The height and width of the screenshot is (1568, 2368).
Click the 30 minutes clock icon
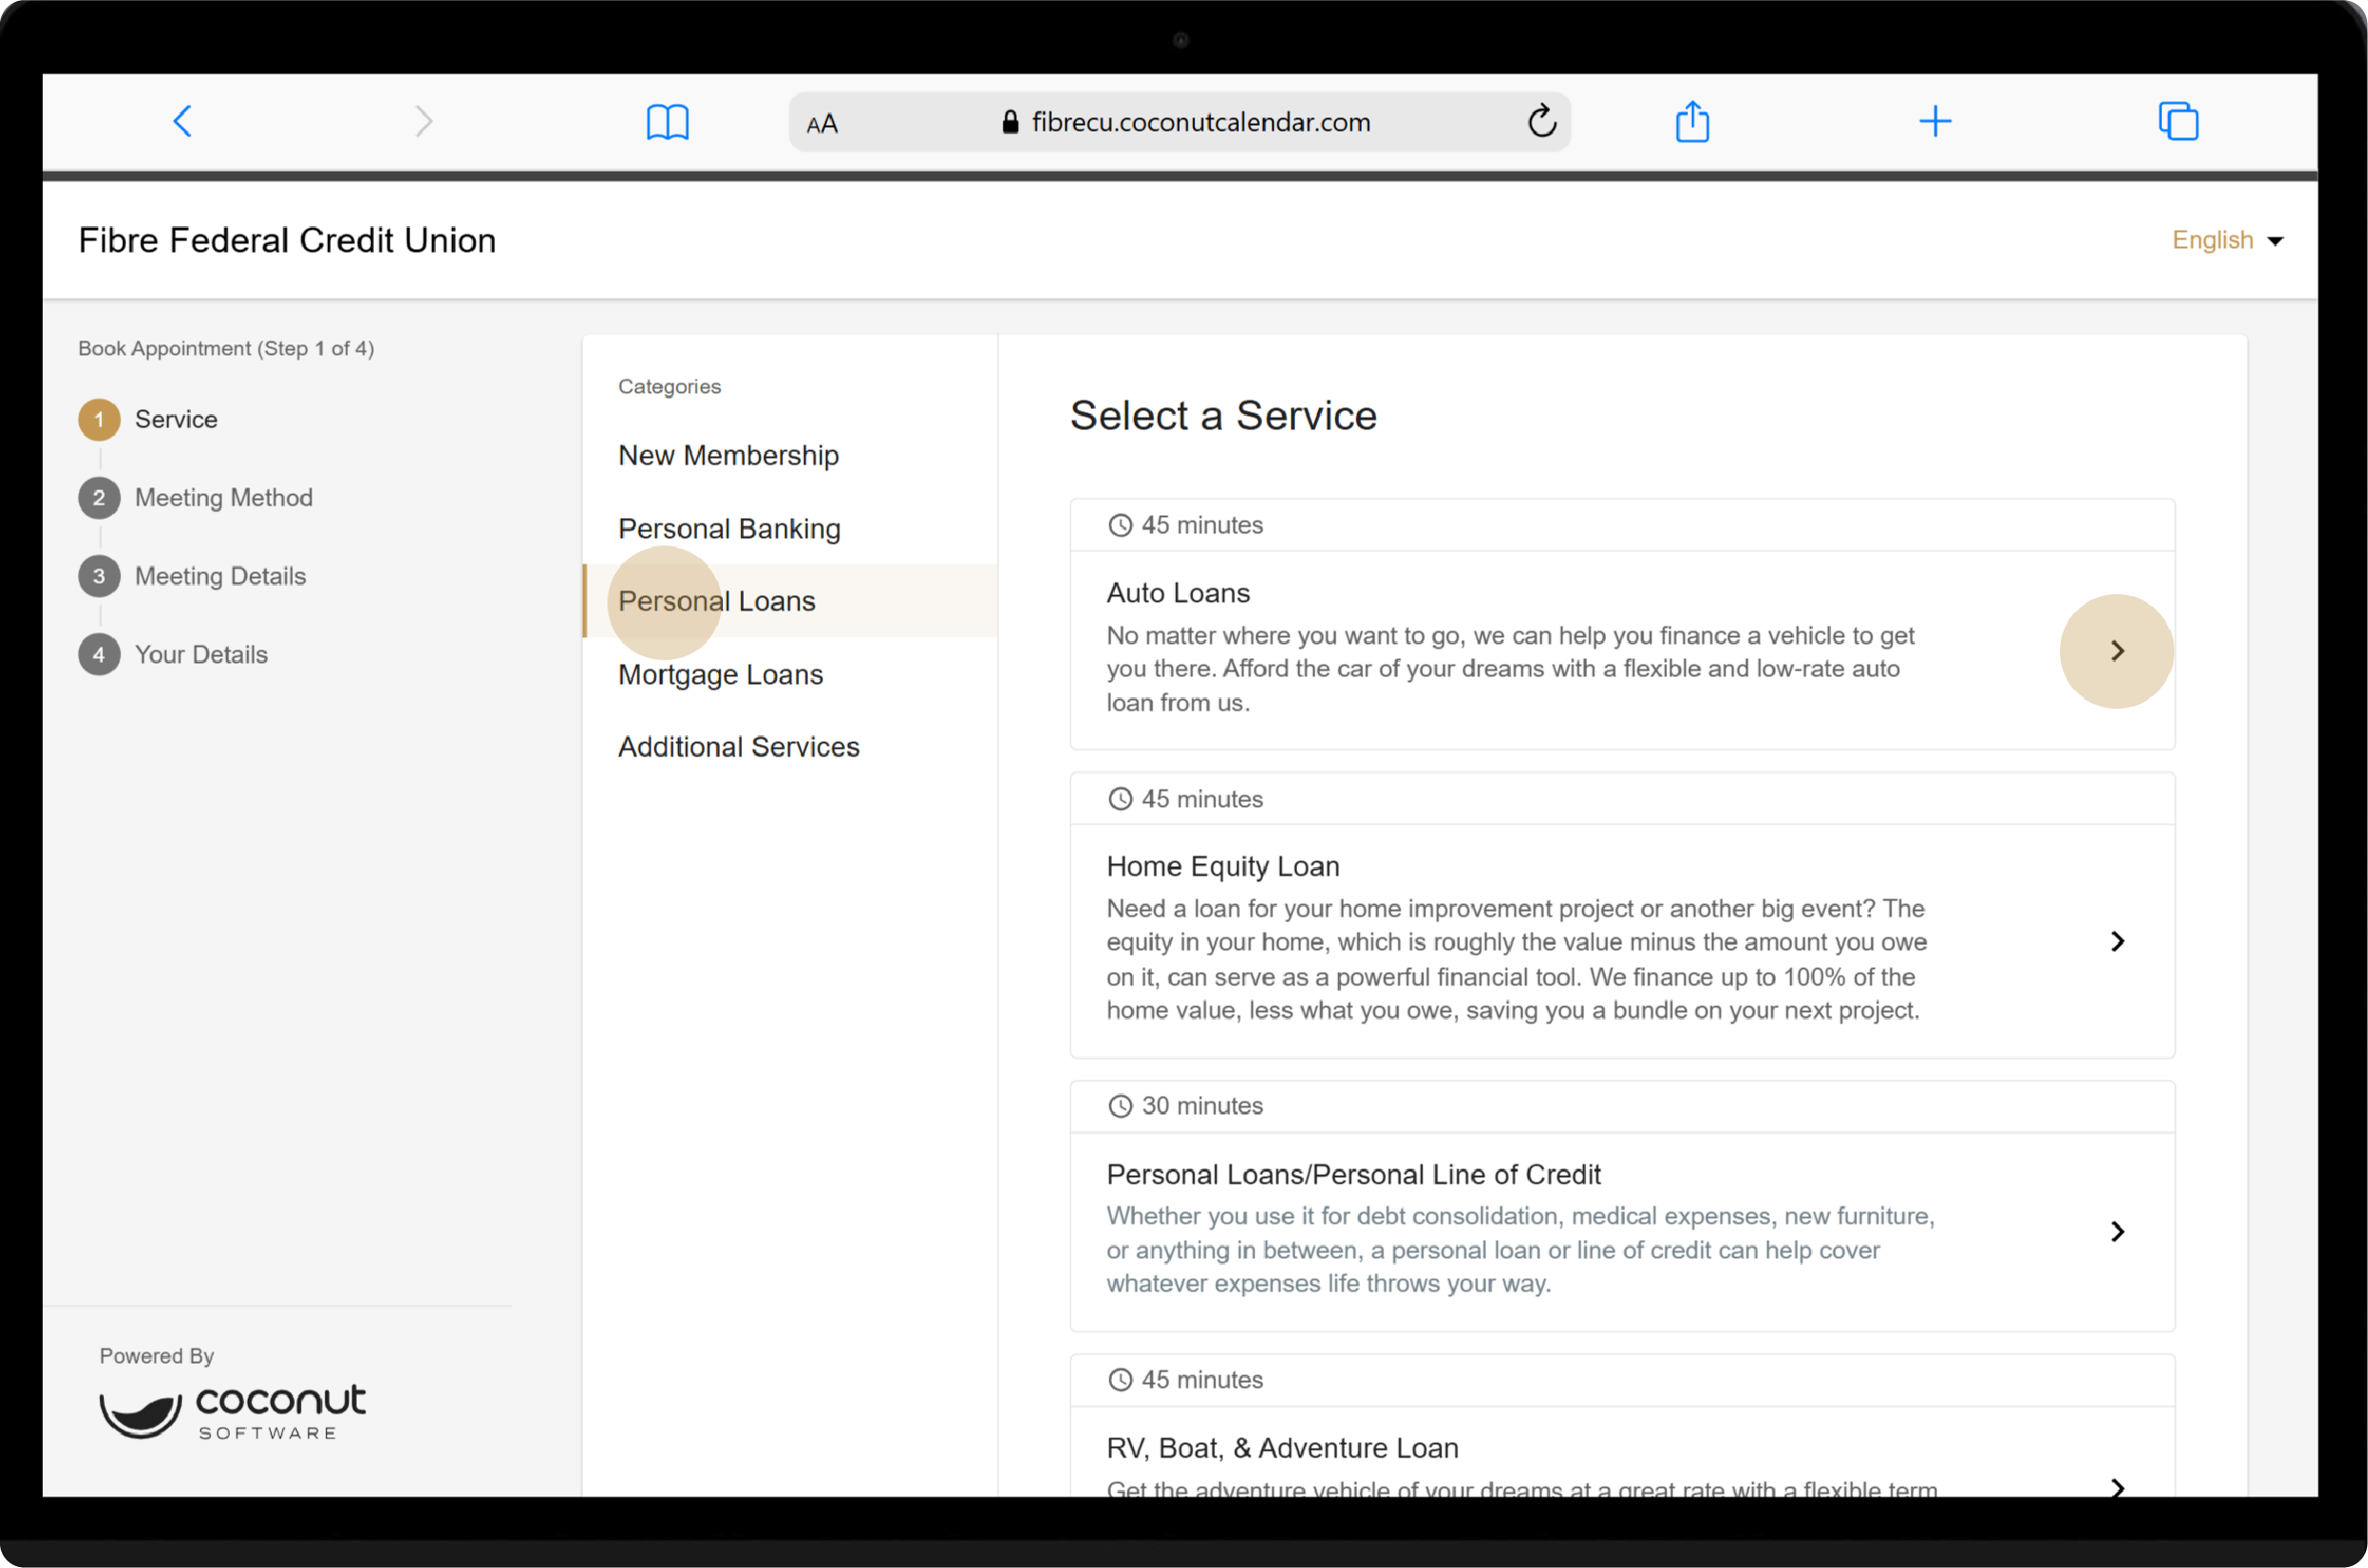[x=1119, y=1106]
